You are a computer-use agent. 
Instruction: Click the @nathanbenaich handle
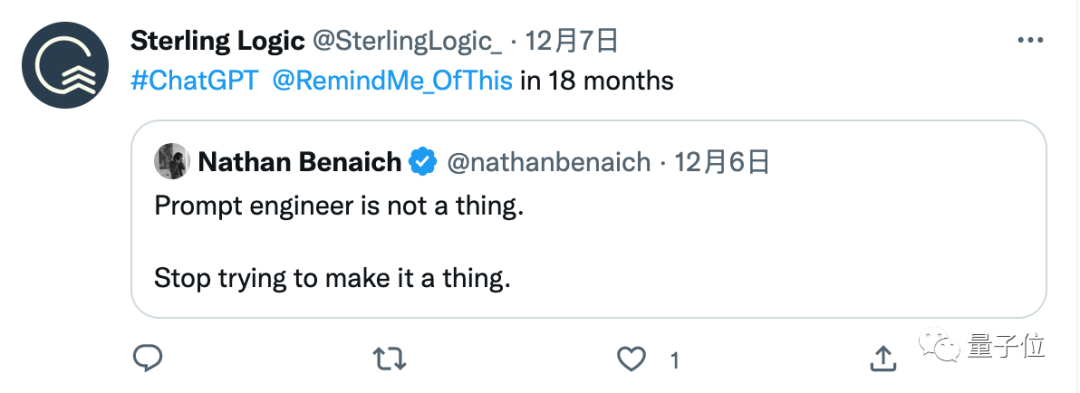549,163
